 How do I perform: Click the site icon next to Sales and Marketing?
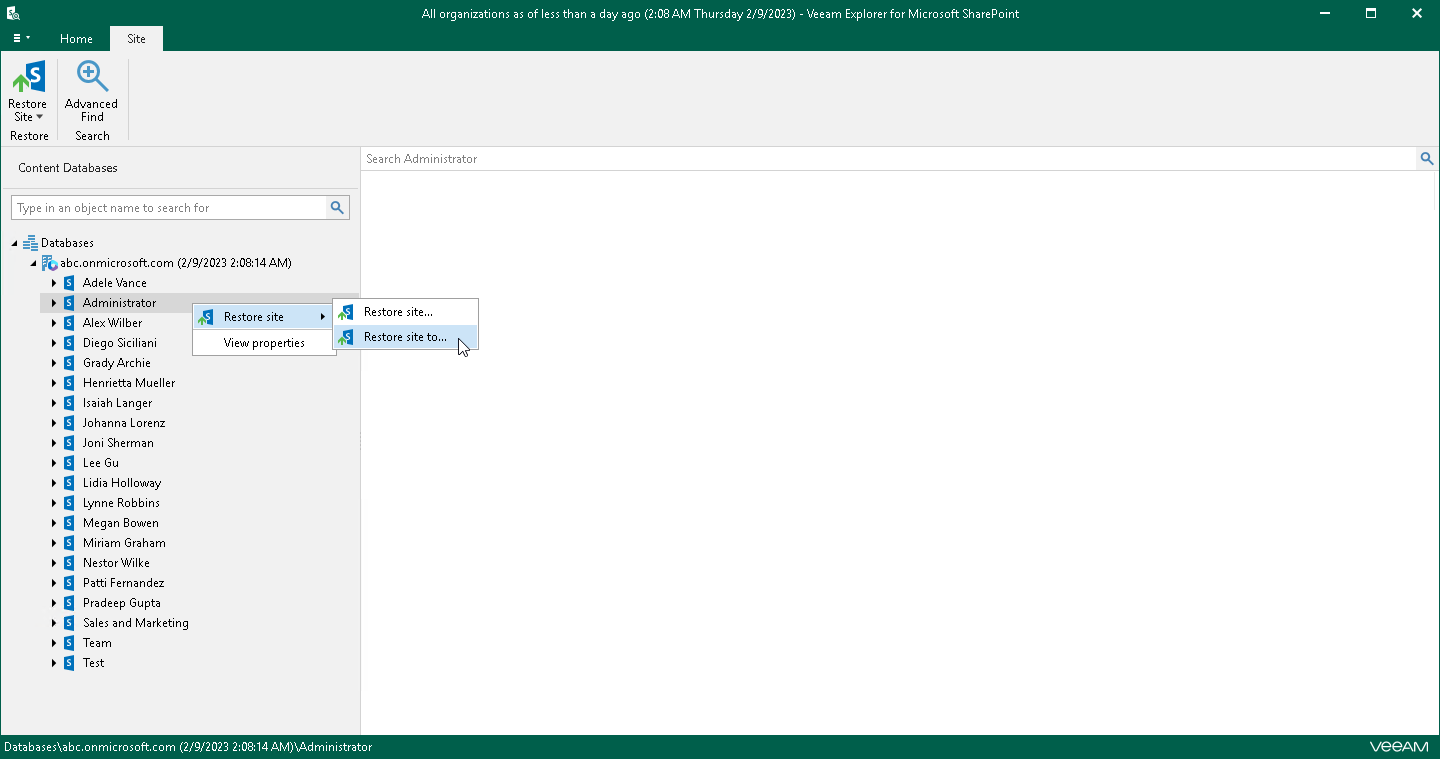68,622
